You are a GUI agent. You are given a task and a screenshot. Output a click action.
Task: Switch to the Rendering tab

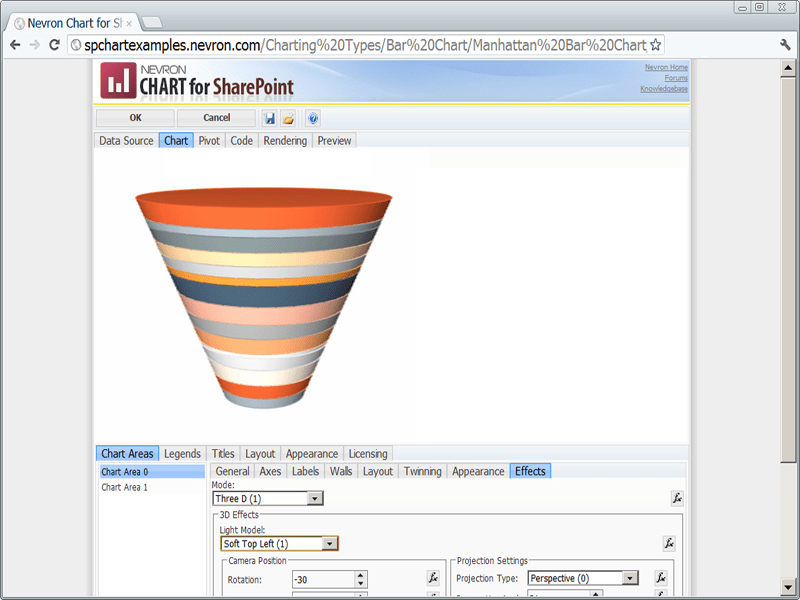click(285, 140)
